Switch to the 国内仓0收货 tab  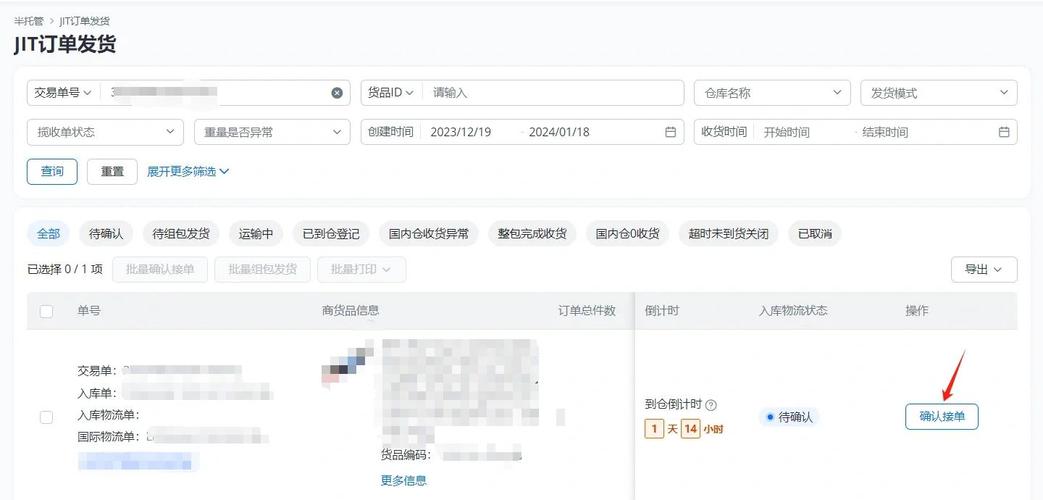tap(627, 234)
